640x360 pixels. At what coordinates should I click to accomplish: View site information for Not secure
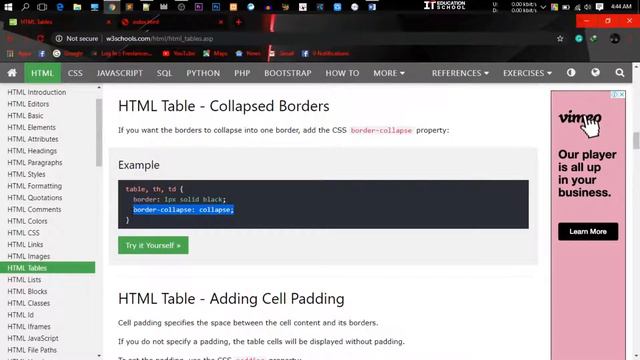[77, 38]
